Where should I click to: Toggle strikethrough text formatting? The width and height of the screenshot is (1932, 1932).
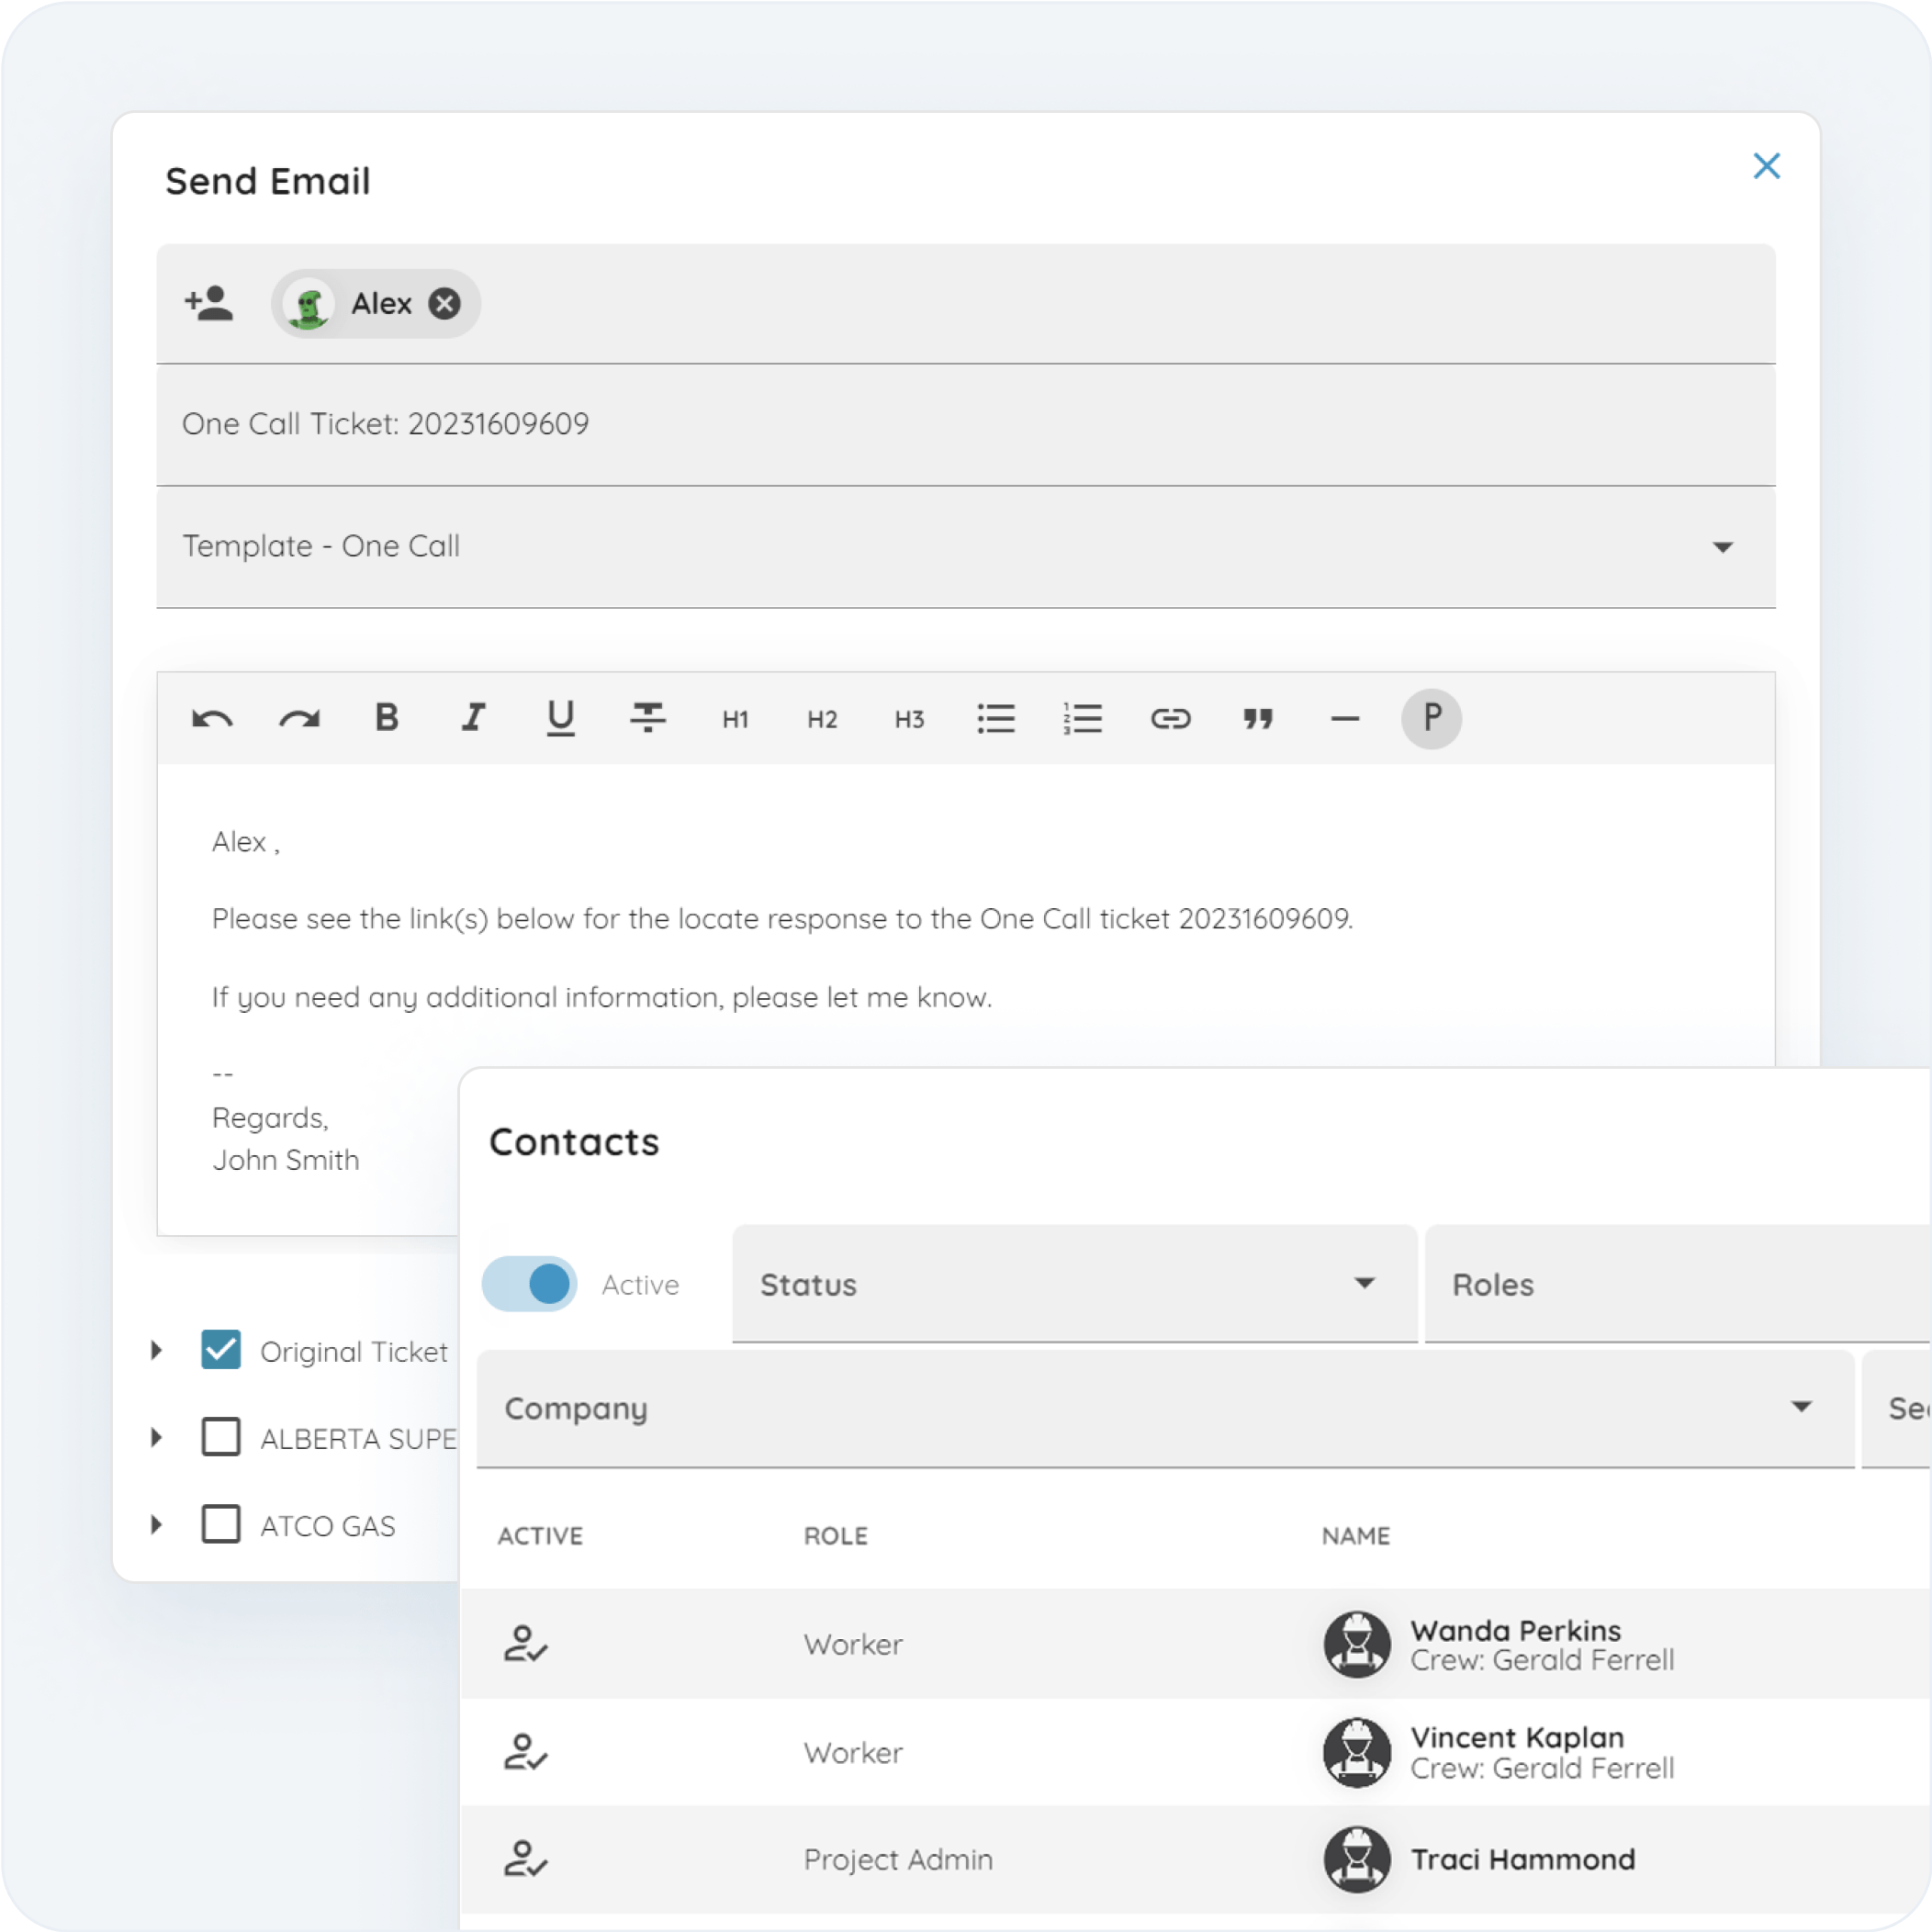[648, 718]
